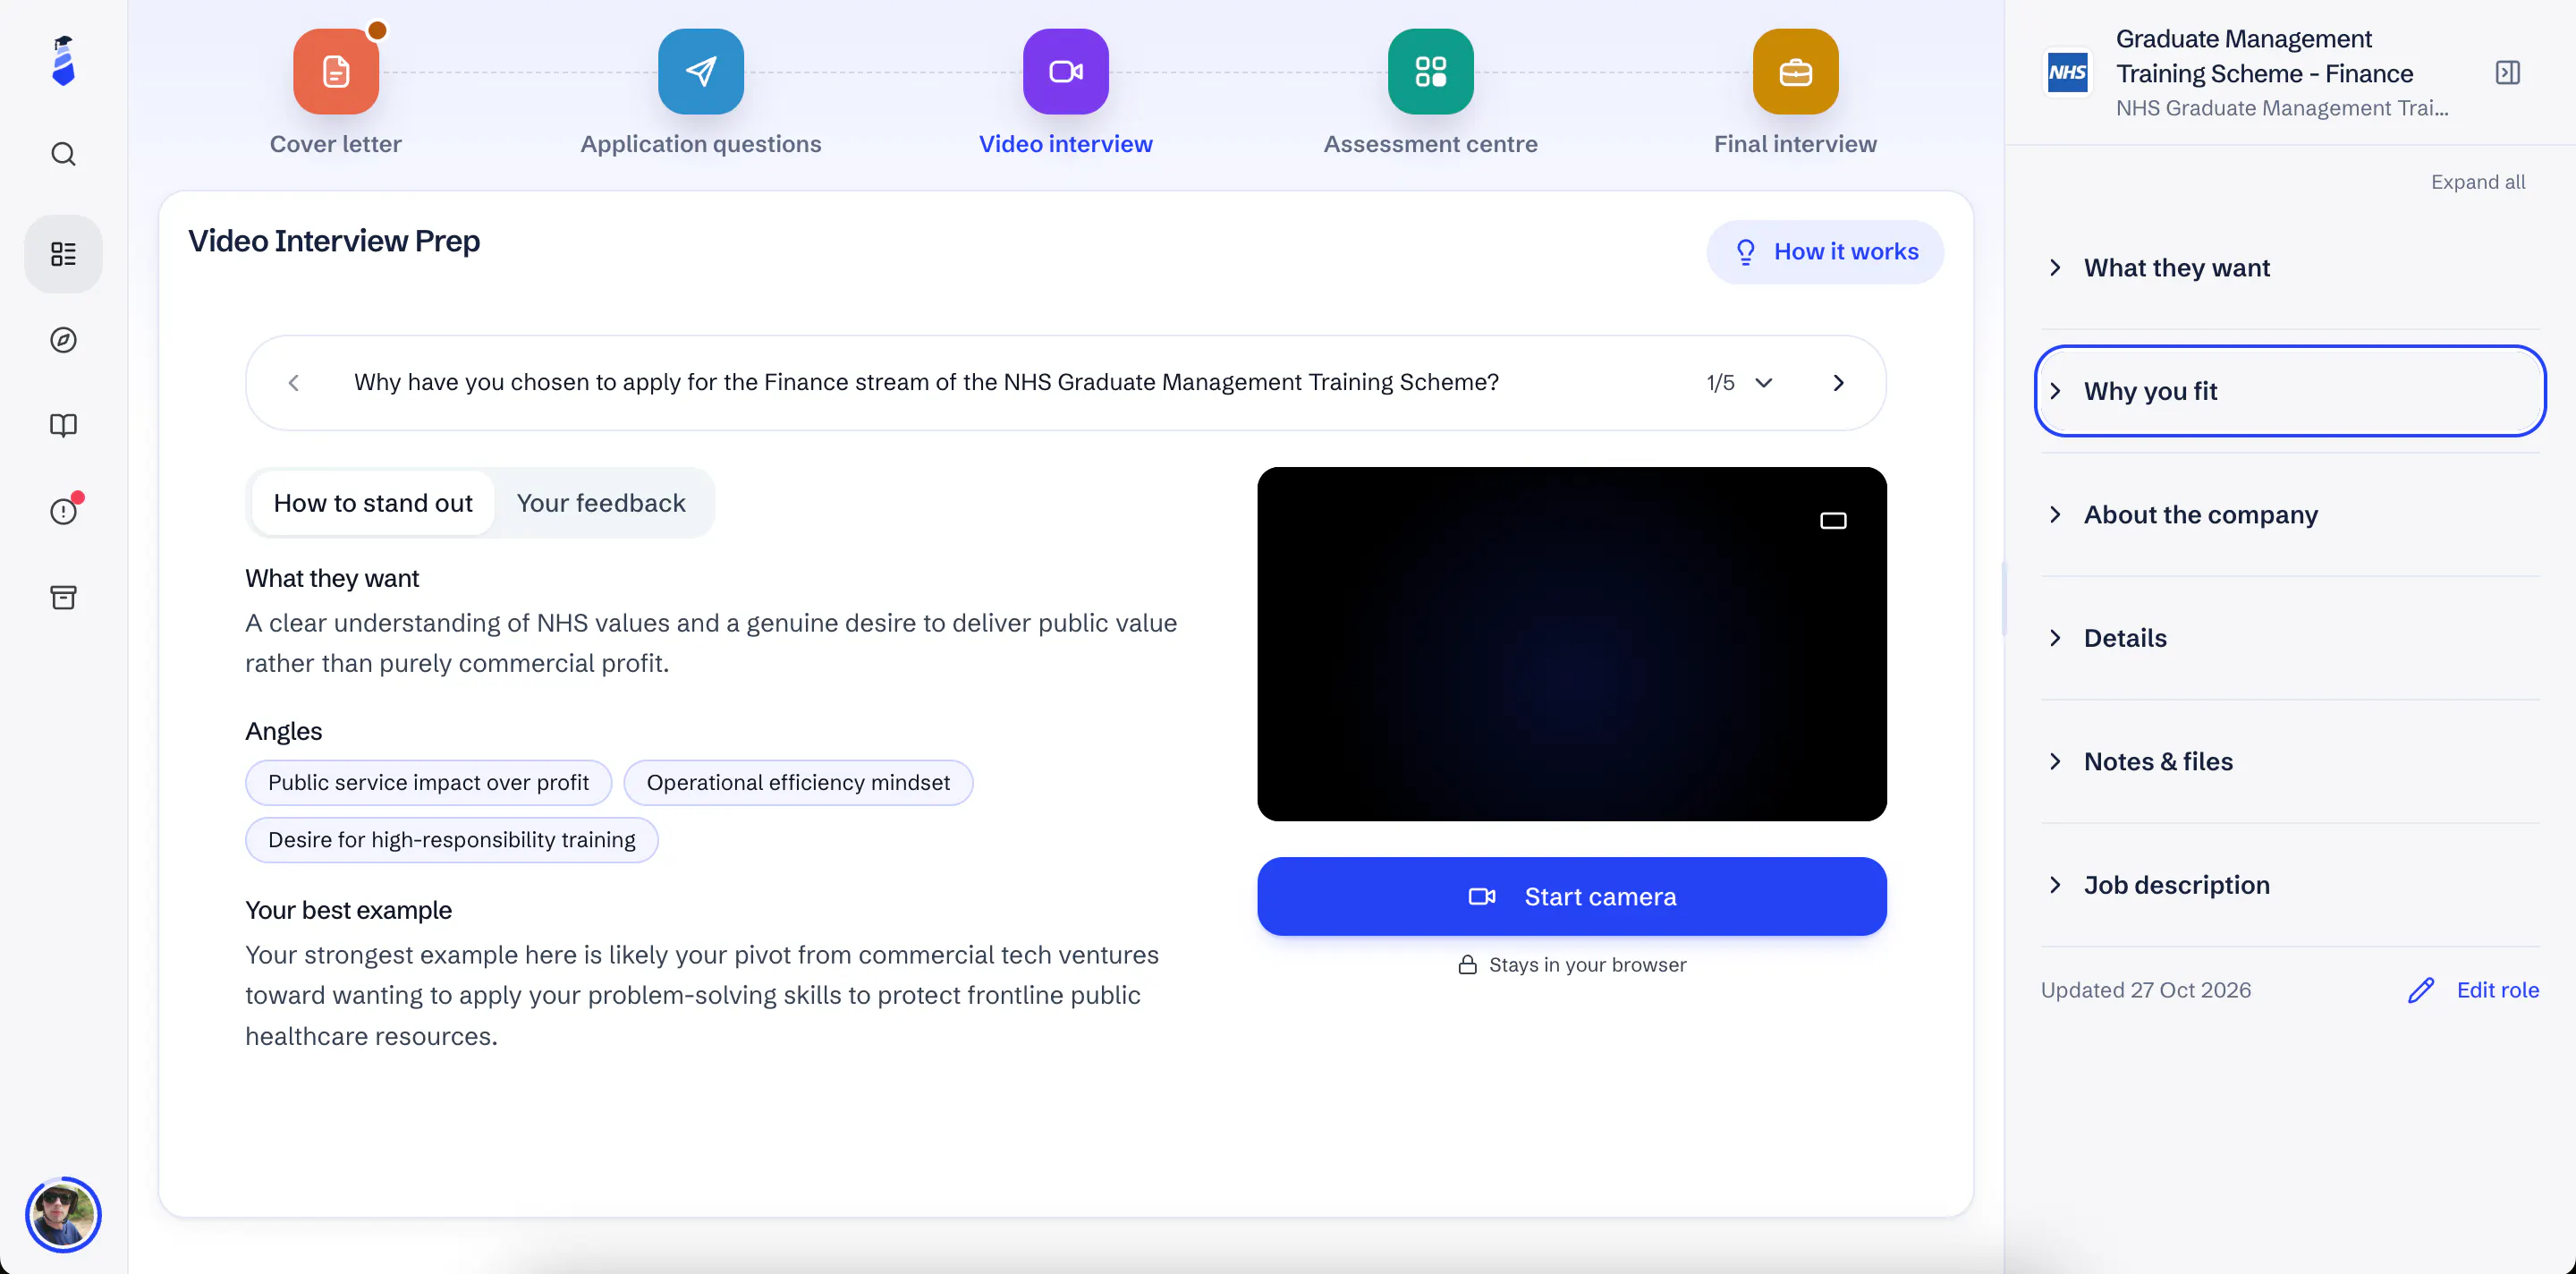Click the black camera preview area
The image size is (2576, 1274).
1572,644
